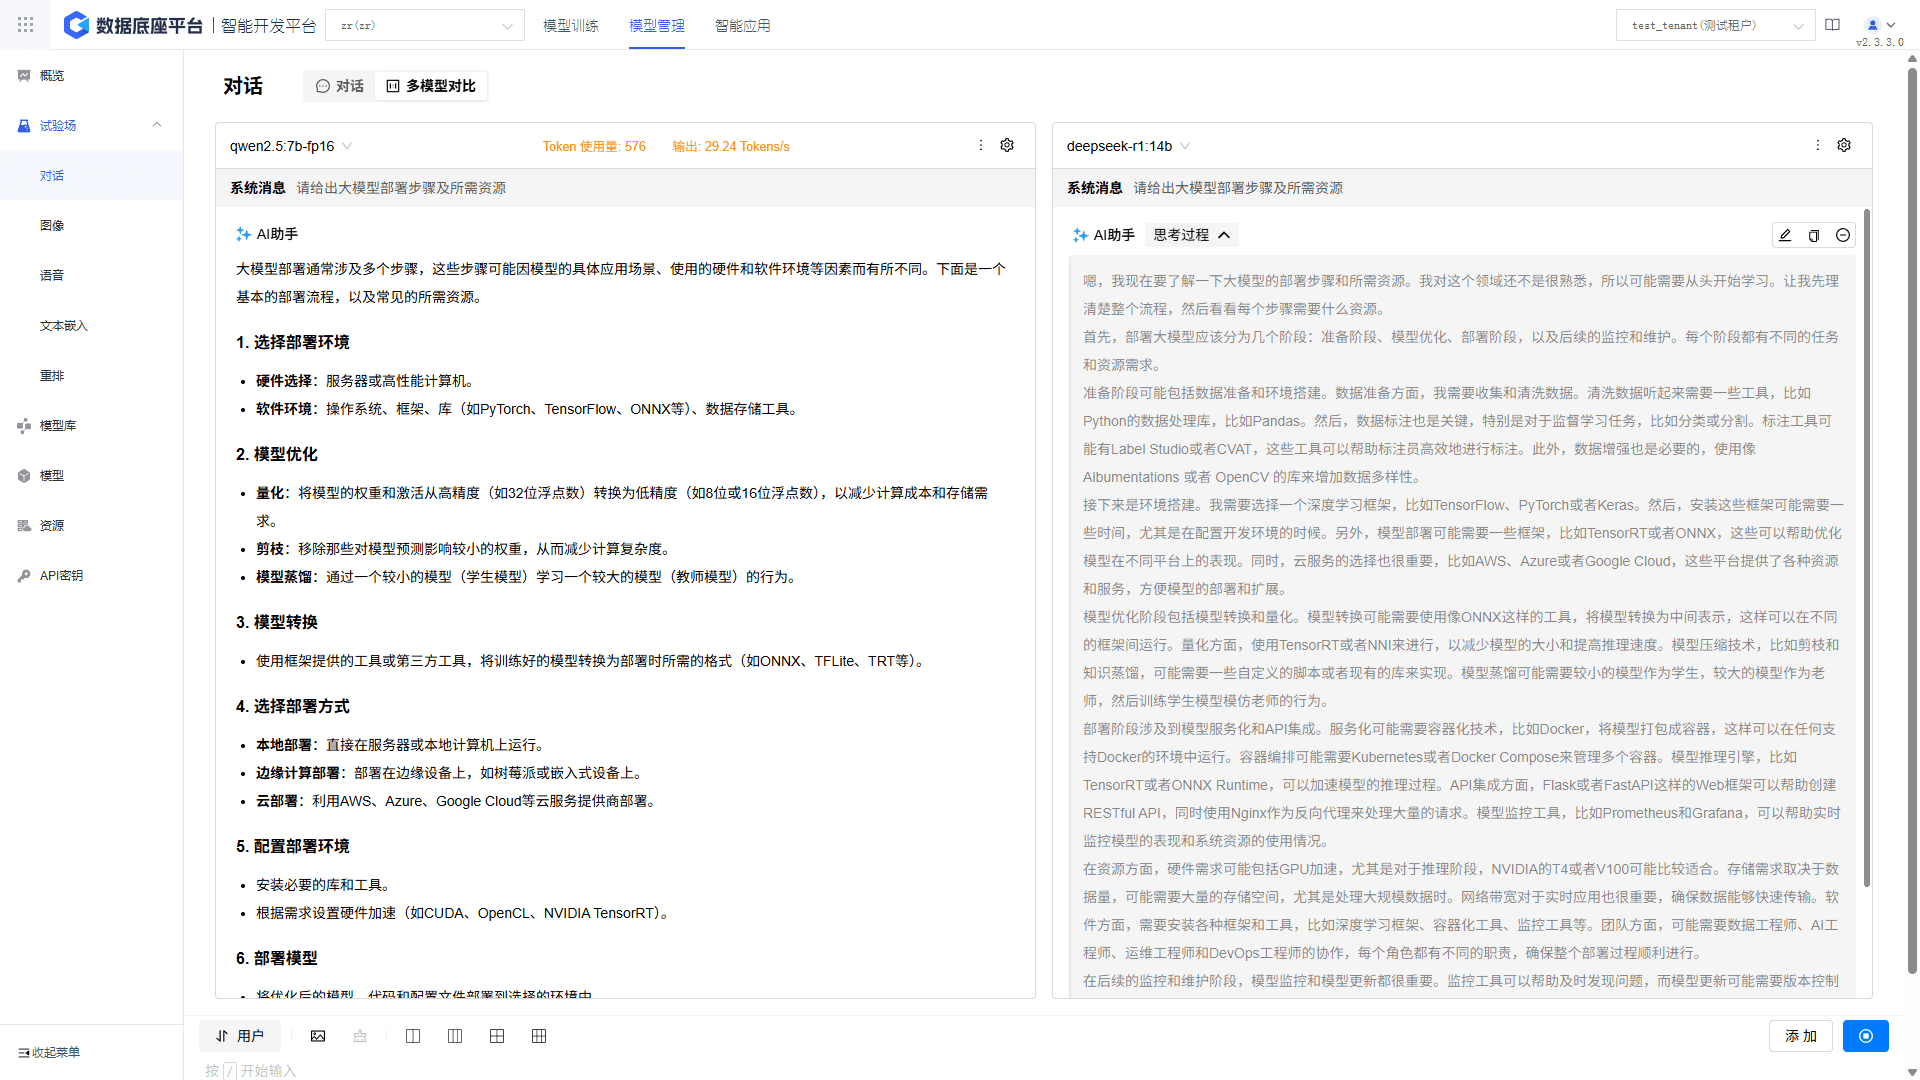This screenshot has height=1080, width=1920.
Task: Select the two-column layout icon
Action: [x=413, y=1036]
